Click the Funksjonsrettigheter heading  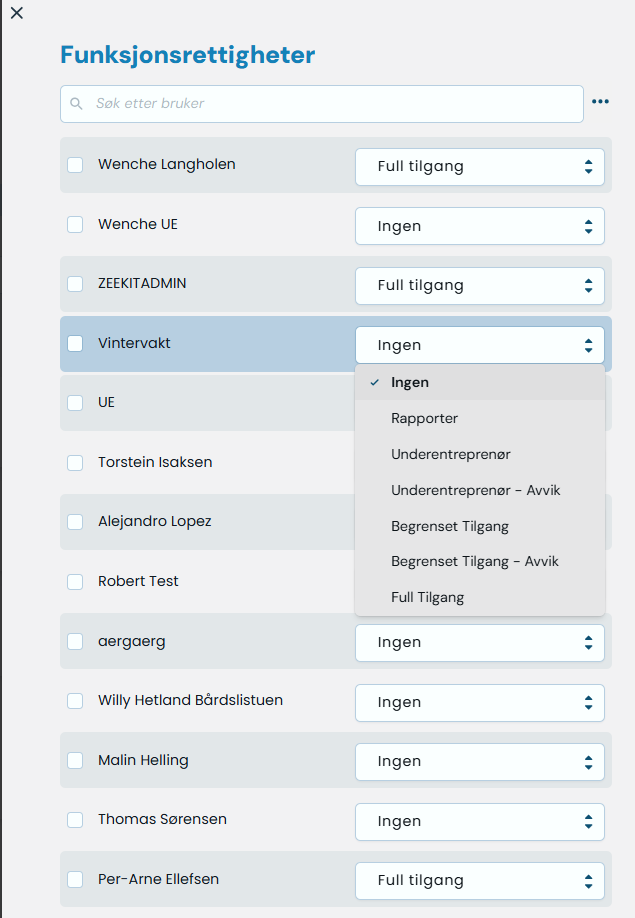click(x=188, y=55)
